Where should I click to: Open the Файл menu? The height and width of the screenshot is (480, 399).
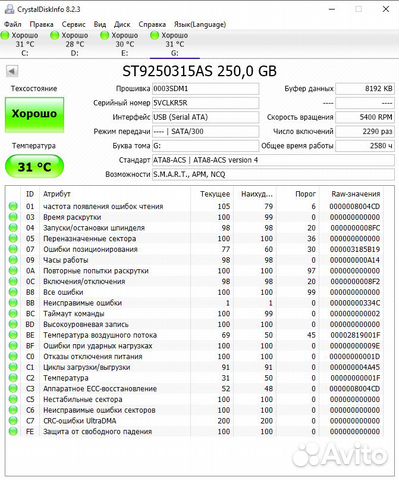point(13,24)
